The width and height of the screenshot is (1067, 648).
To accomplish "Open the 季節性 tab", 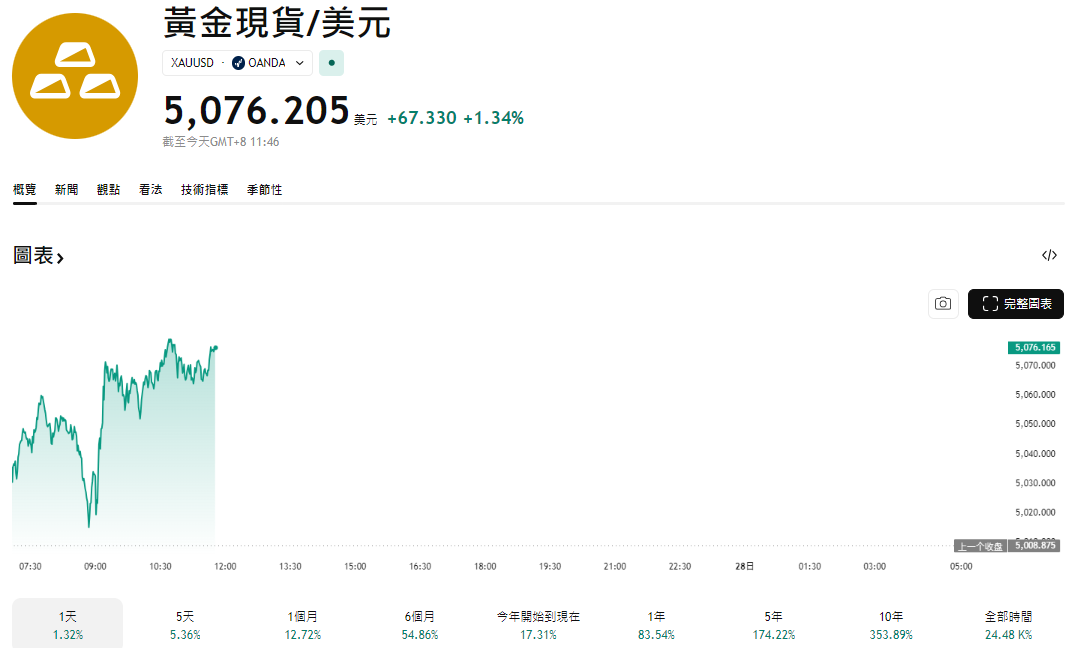I will coord(264,189).
